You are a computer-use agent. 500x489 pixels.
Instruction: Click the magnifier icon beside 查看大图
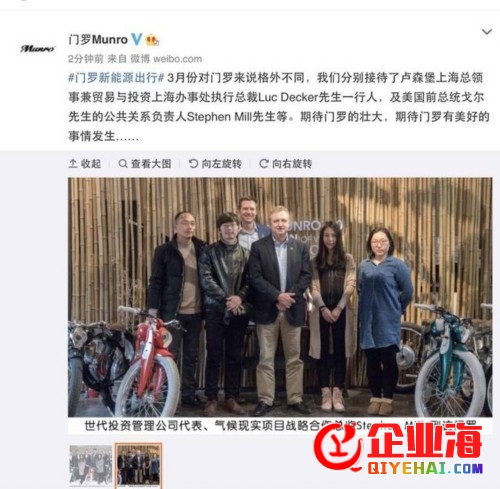(123, 164)
